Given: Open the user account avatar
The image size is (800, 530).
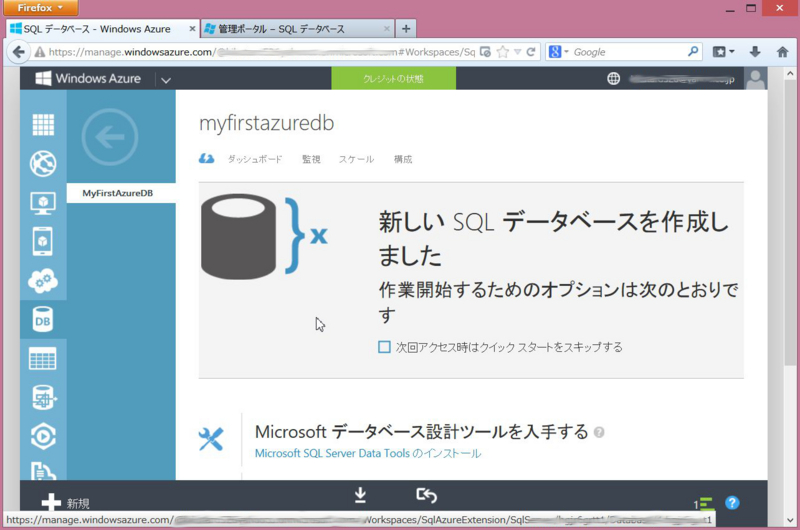Looking at the screenshot, I should pyautogui.click(x=755, y=79).
